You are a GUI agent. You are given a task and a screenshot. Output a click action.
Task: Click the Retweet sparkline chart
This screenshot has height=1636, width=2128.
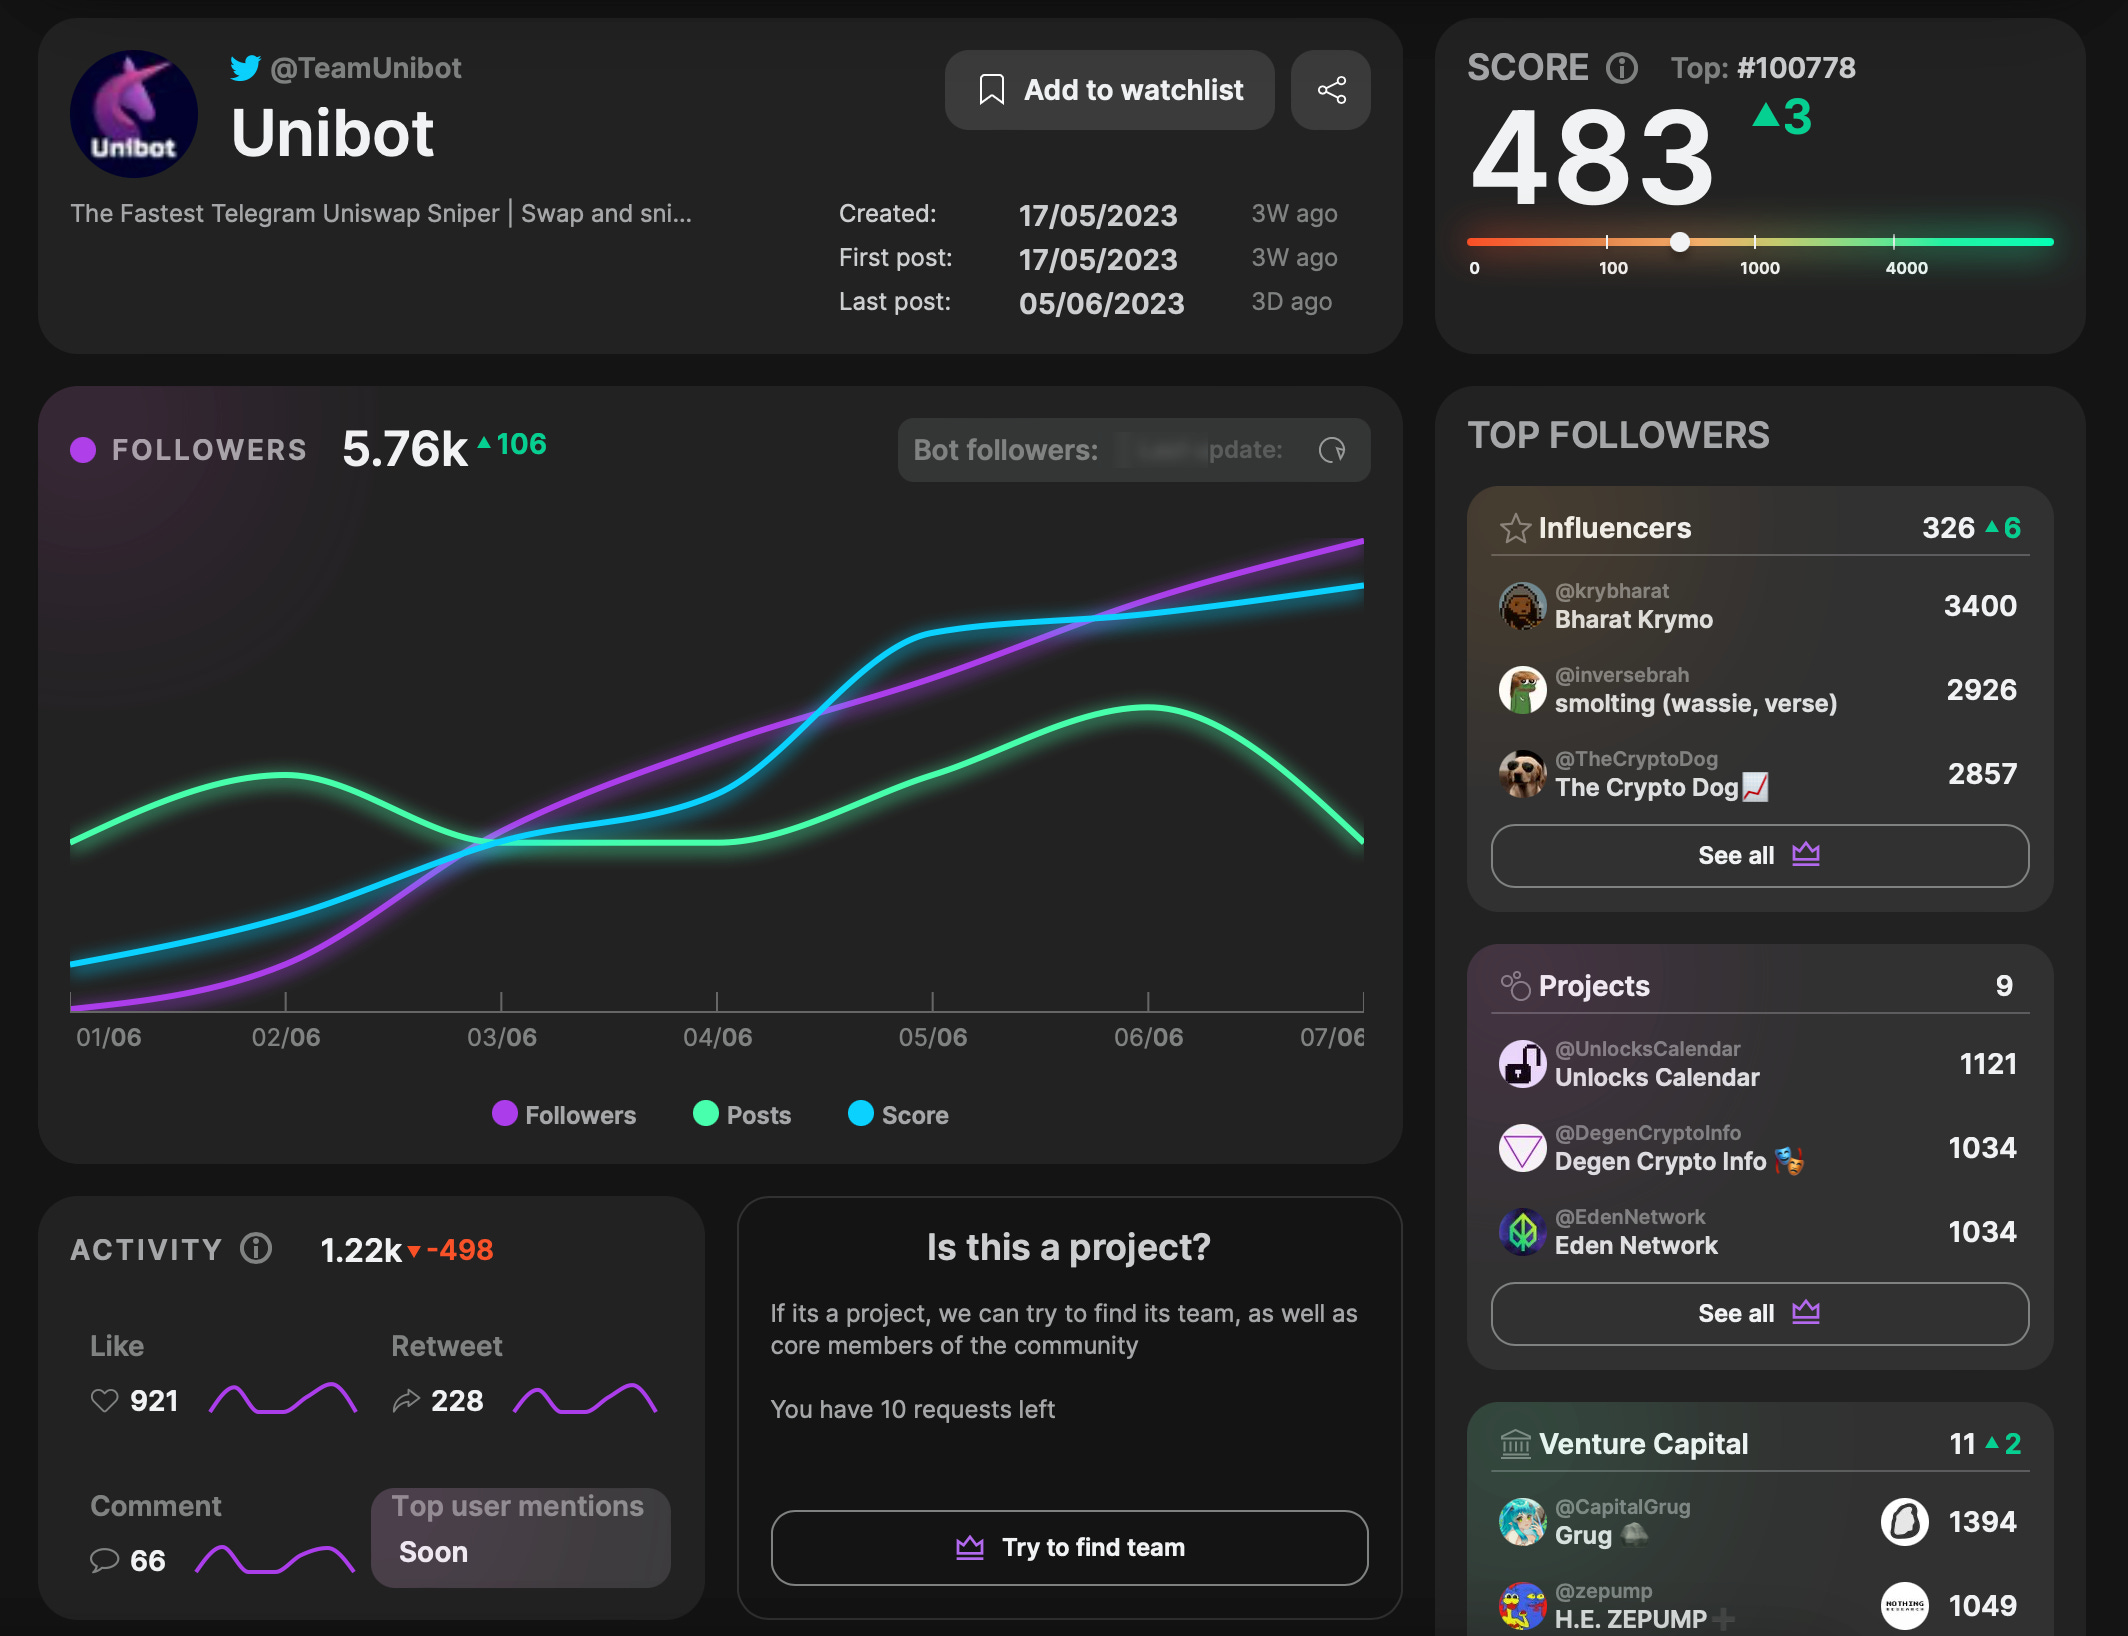tap(585, 1398)
